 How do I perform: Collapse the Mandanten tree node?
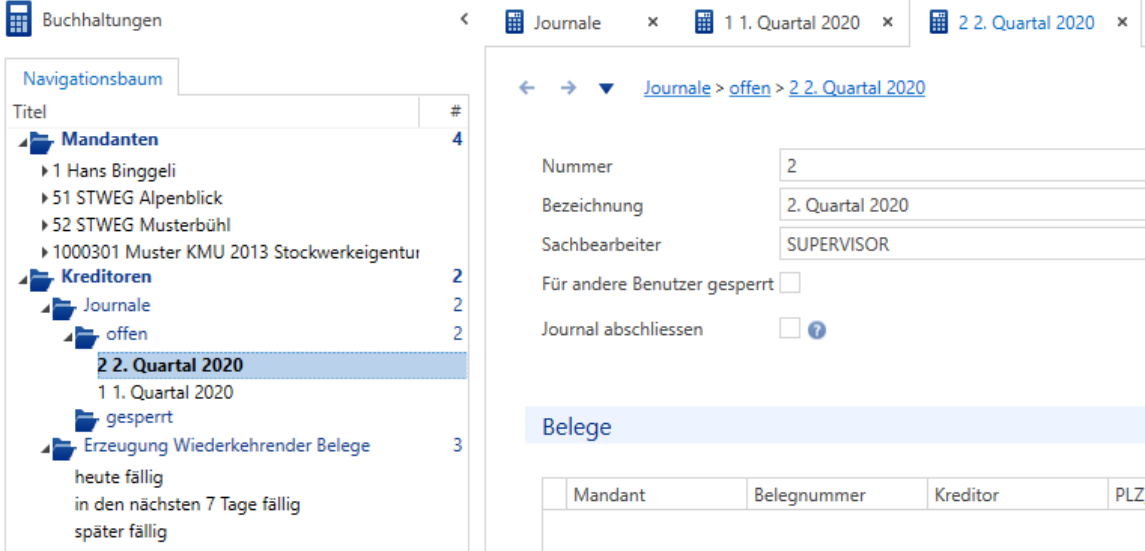(24, 143)
